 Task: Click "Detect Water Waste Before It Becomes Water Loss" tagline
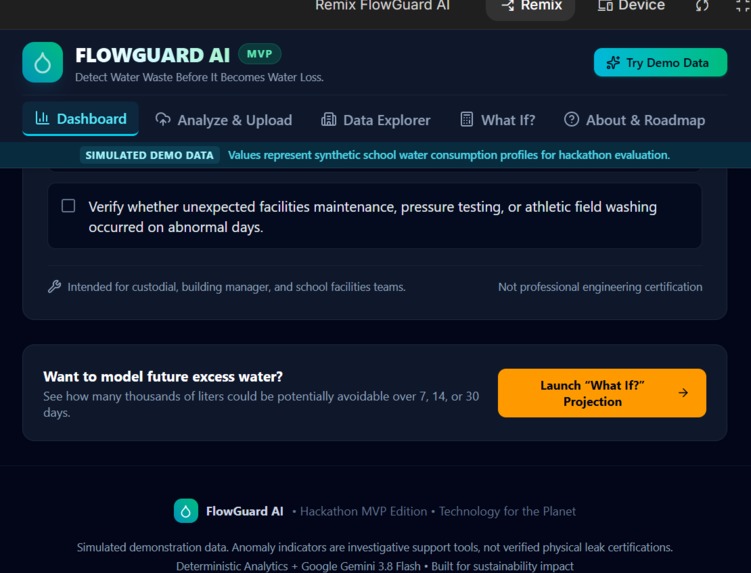tap(199, 77)
